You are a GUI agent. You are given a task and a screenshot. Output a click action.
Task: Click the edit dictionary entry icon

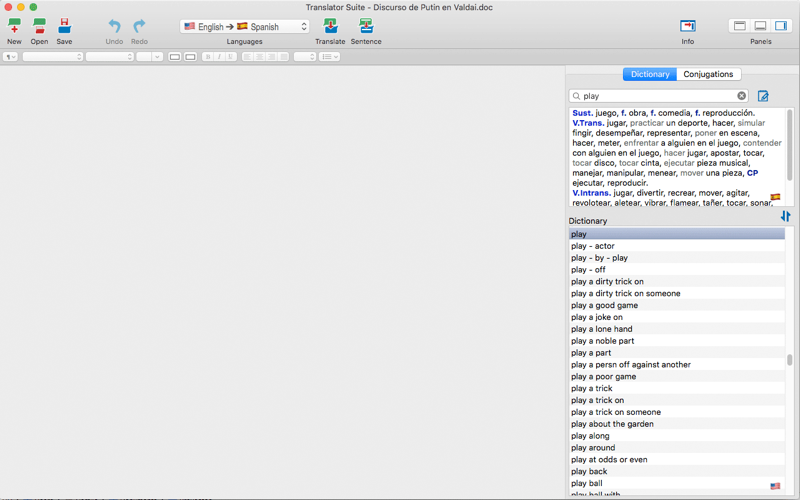click(763, 96)
